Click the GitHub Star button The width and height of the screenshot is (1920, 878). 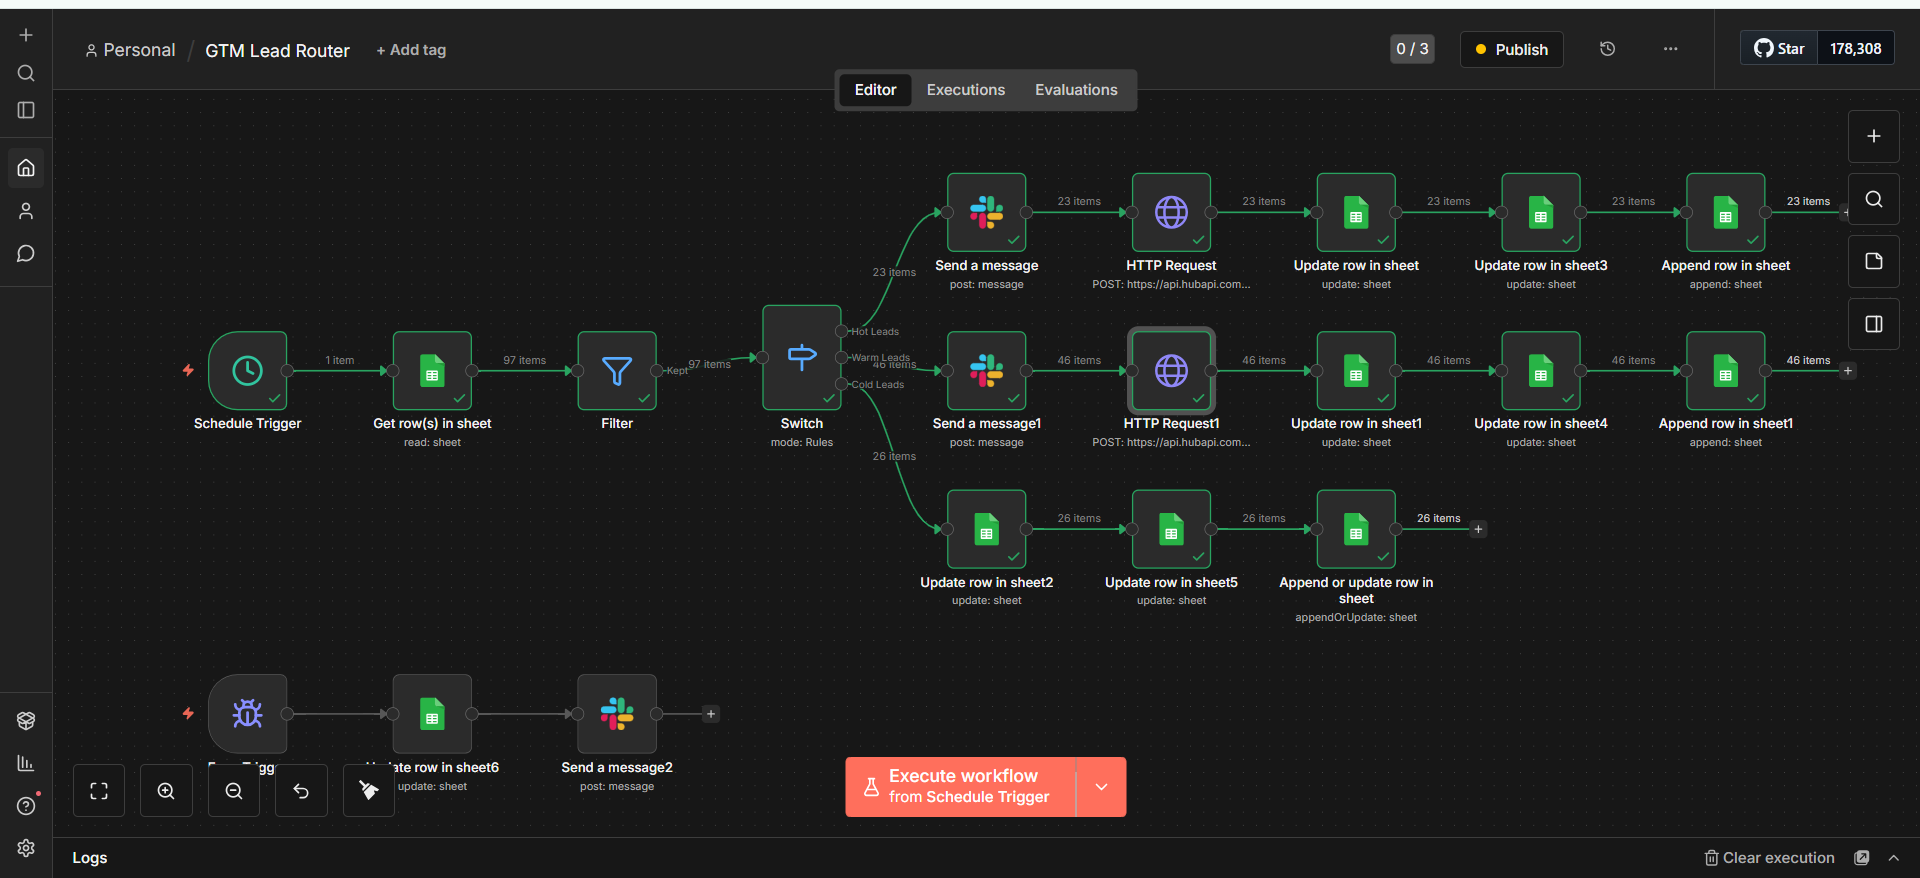tap(1780, 49)
